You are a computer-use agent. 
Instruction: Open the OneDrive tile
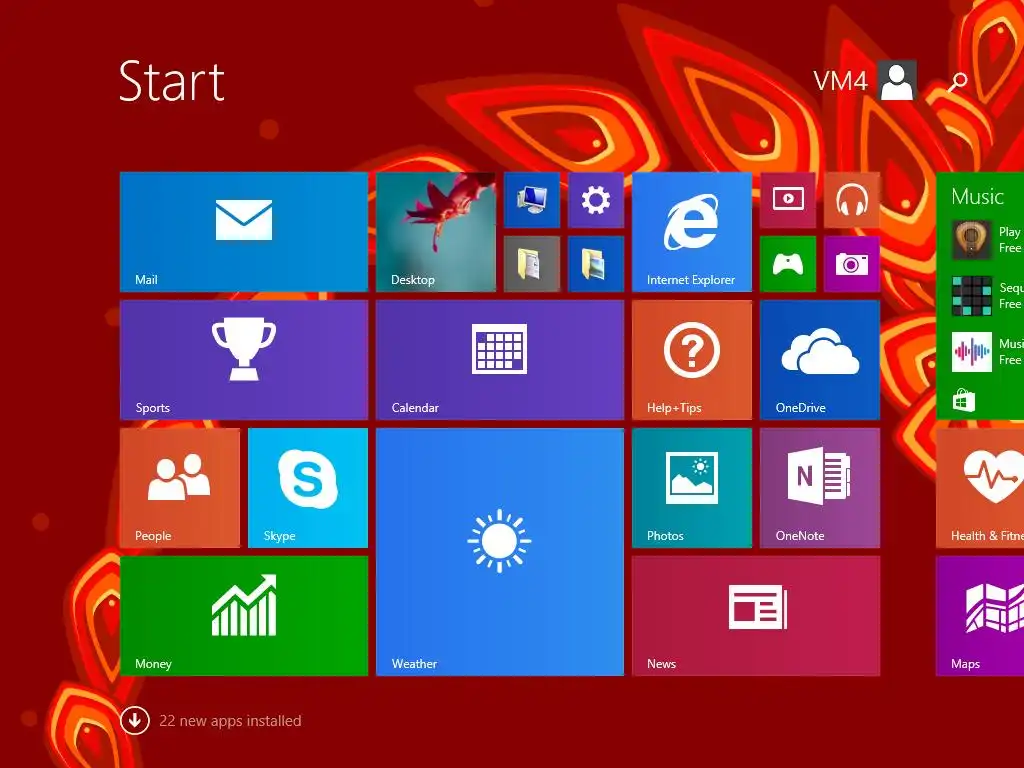point(820,360)
